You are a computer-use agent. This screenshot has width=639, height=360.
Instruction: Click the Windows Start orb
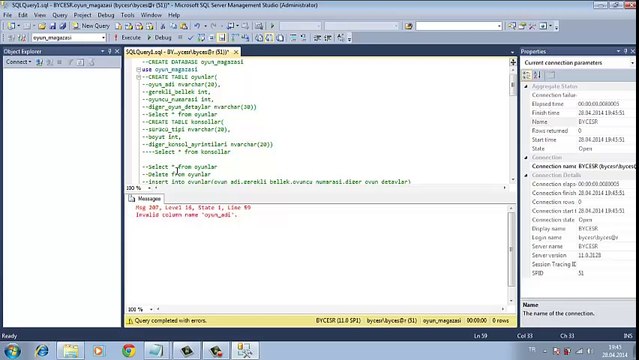(x=12, y=351)
